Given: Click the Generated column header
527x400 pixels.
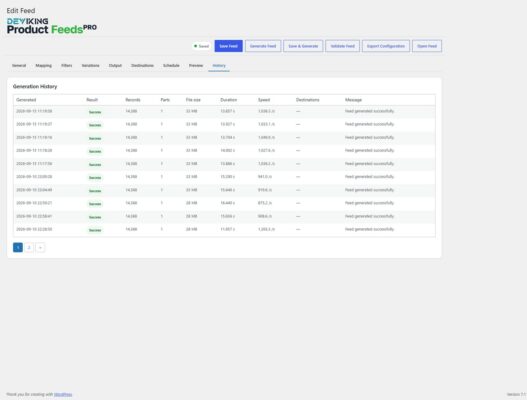Looking at the screenshot, I should (26, 100).
